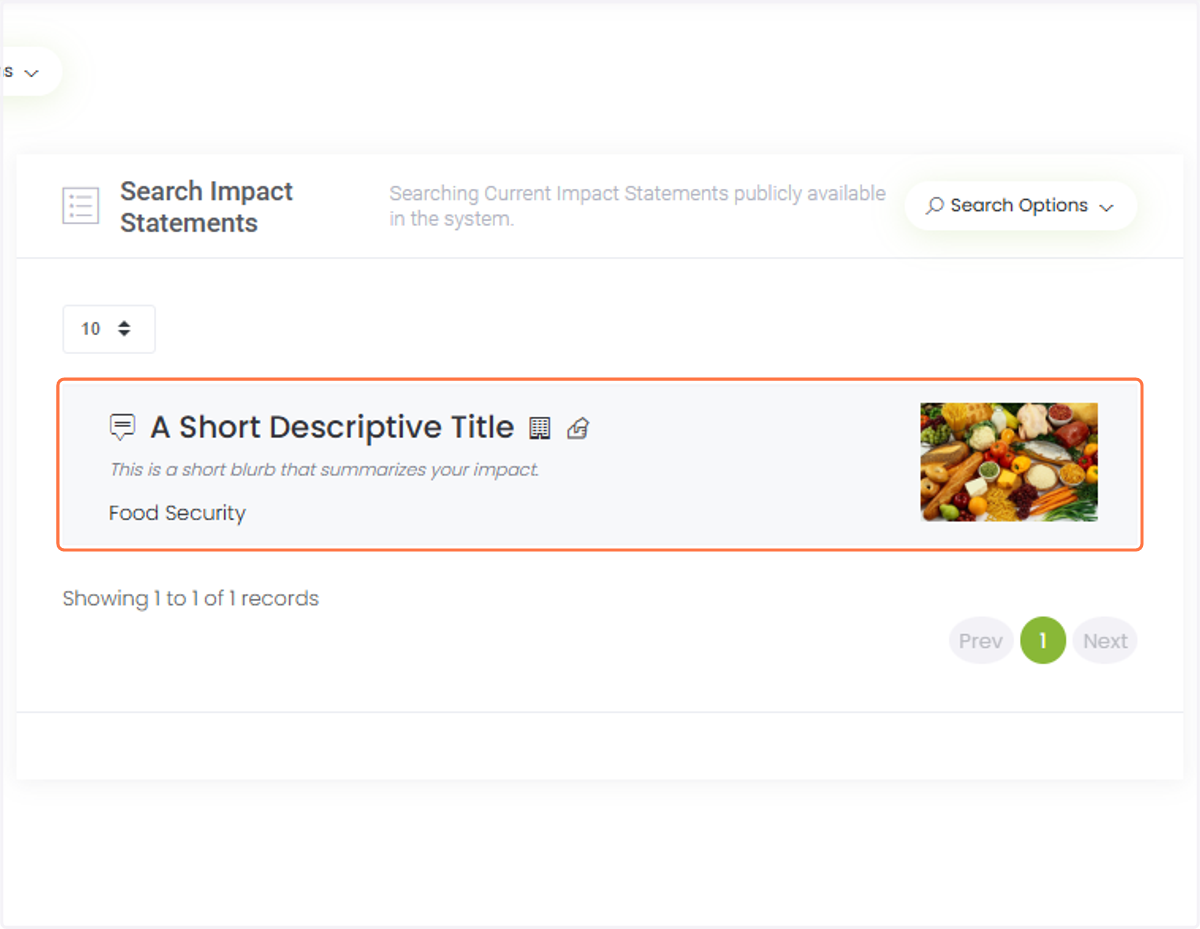Click the list icon beside Search Impact Statements
Viewport: 1200px width, 929px height.
pyautogui.click(x=81, y=206)
